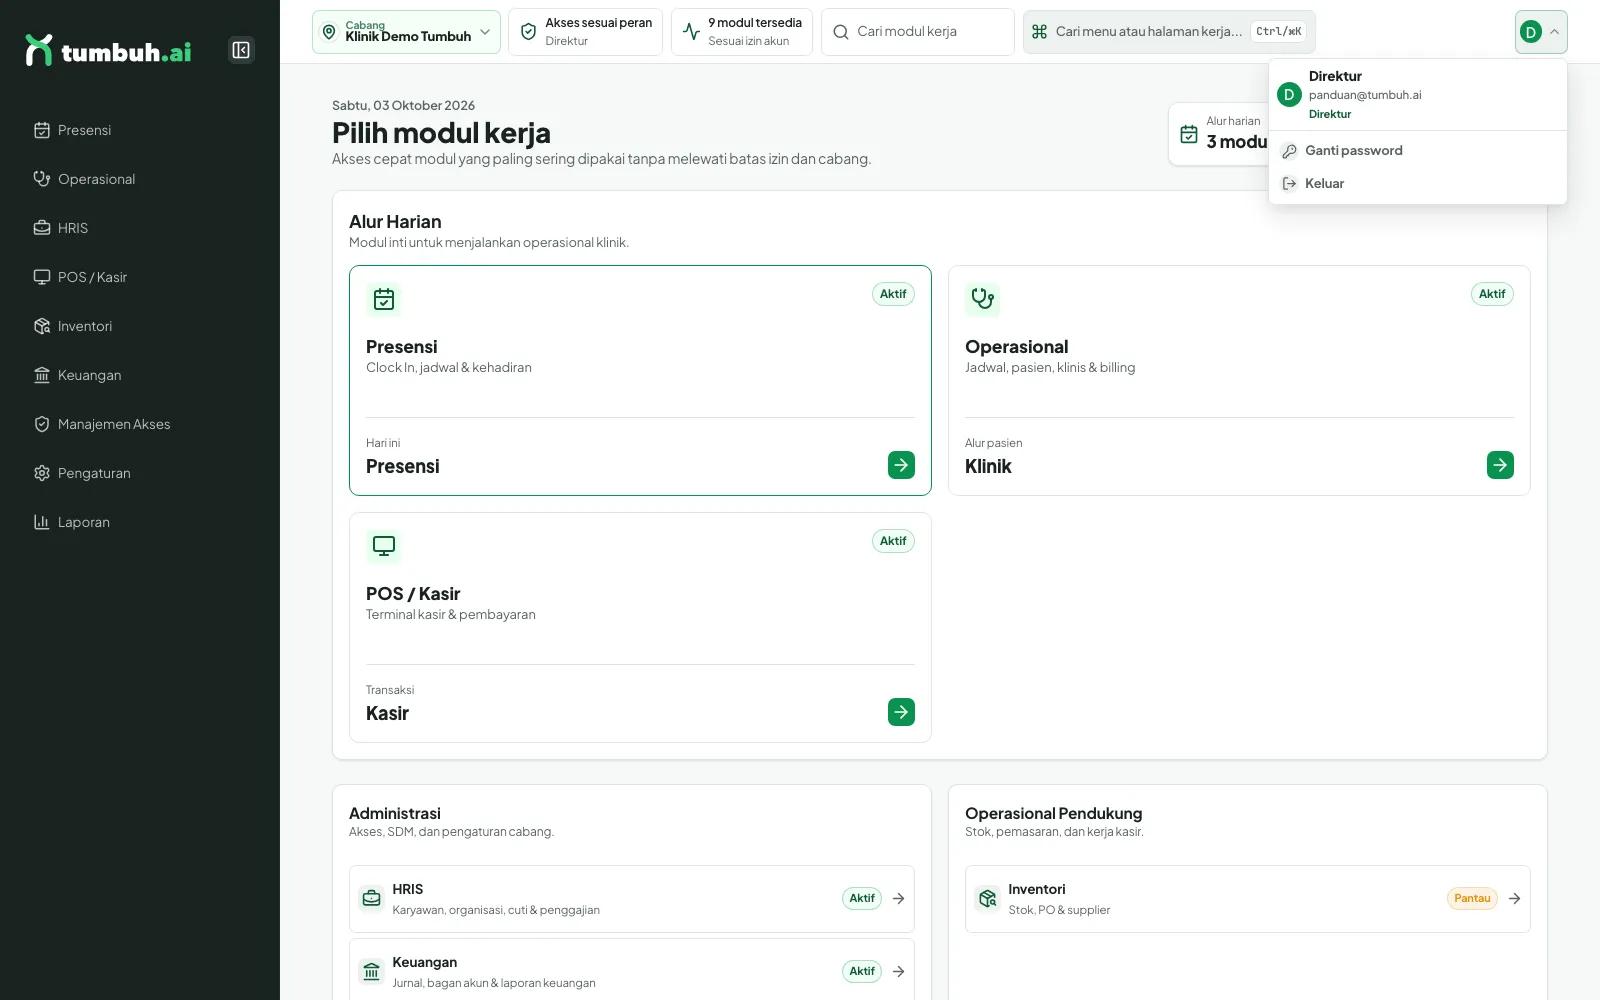Viewport: 1600px width, 1000px height.
Task: Choose Ganti password from user menu
Action: pyautogui.click(x=1418, y=151)
